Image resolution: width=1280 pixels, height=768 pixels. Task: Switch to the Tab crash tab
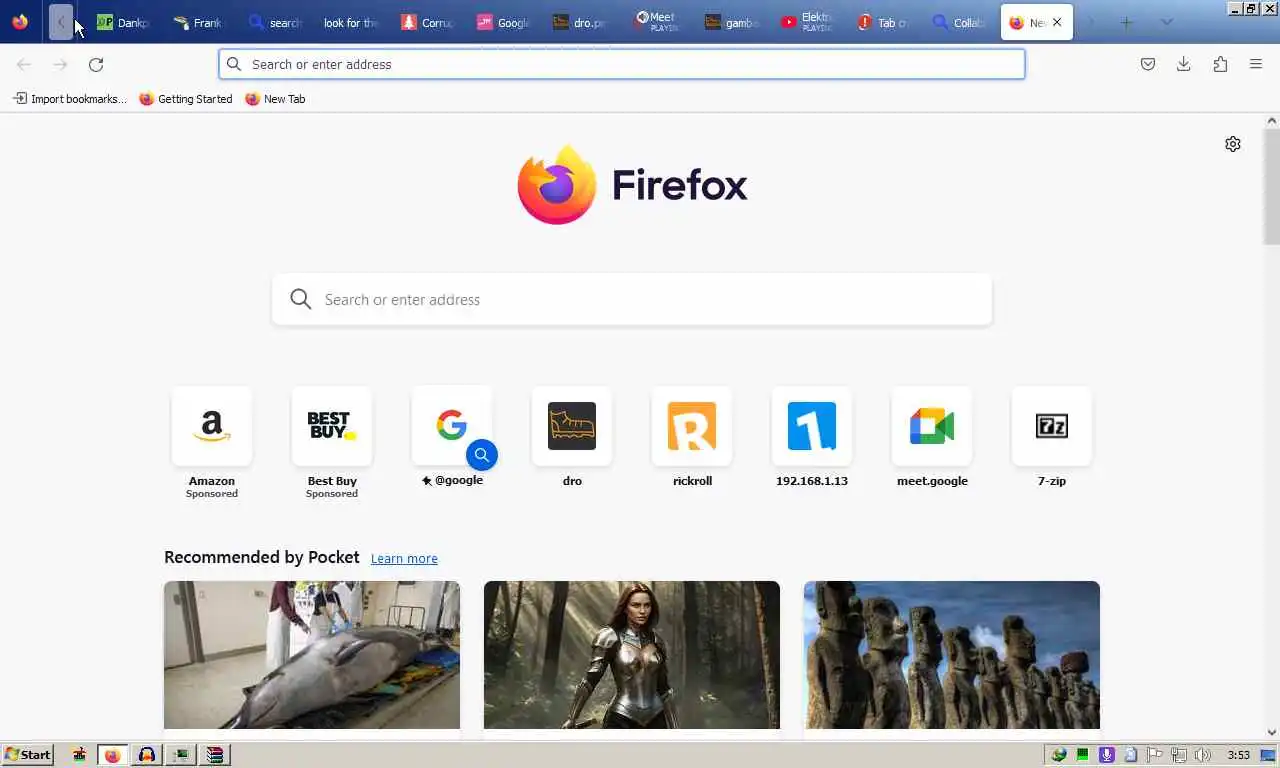tap(882, 22)
